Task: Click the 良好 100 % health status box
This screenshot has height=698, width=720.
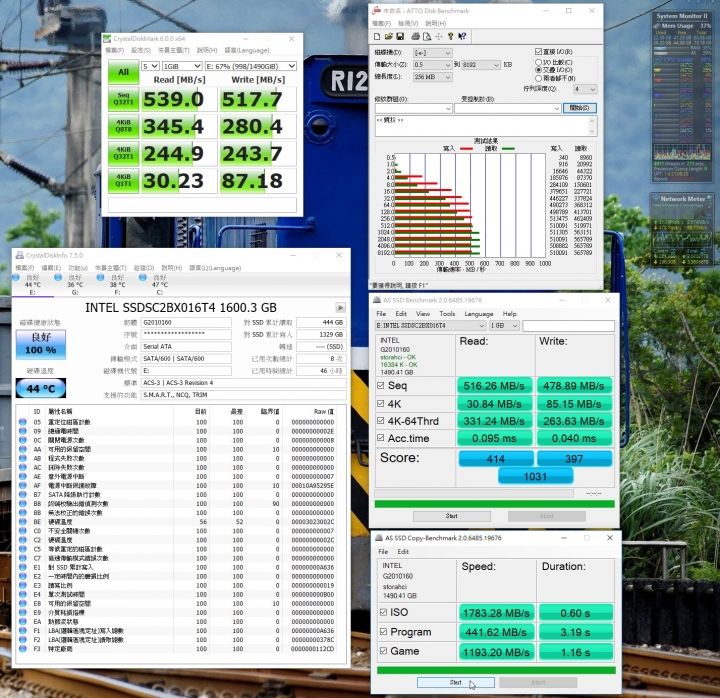Action: pyautogui.click(x=41, y=344)
